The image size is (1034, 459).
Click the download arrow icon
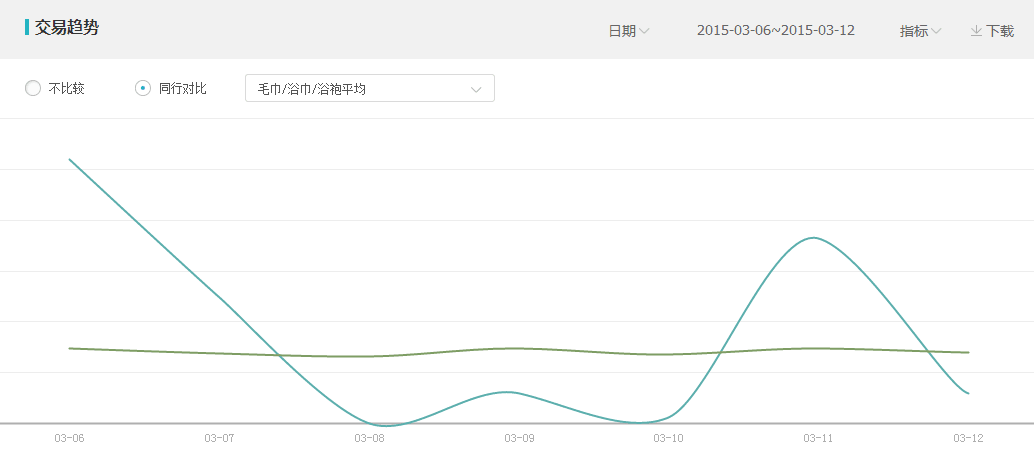pos(976,30)
